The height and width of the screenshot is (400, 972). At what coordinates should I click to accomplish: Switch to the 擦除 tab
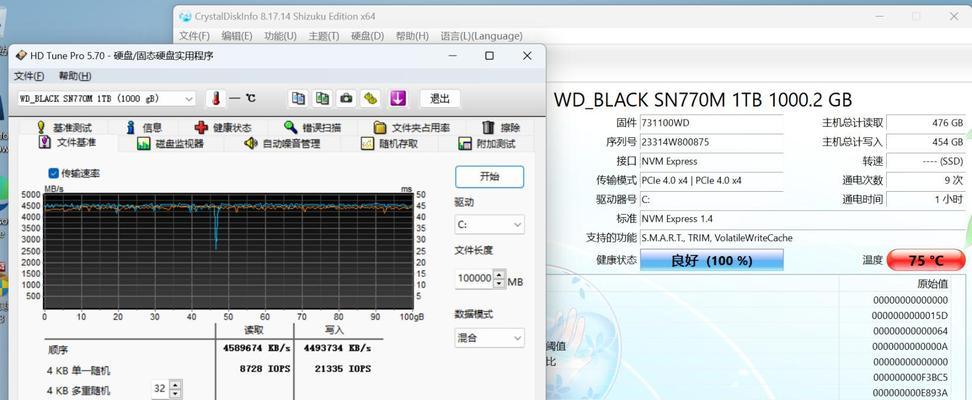click(x=501, y=128)
